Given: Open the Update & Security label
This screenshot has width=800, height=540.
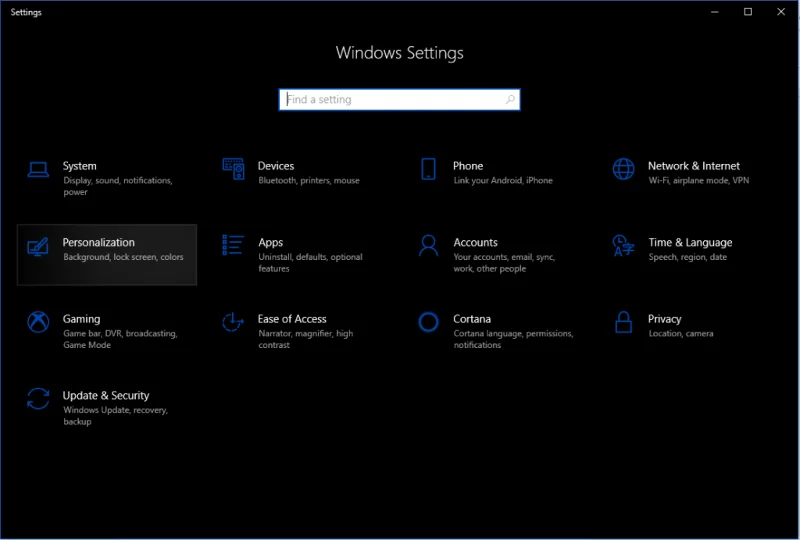Looking at the screenshot, I should pos(106,395).
